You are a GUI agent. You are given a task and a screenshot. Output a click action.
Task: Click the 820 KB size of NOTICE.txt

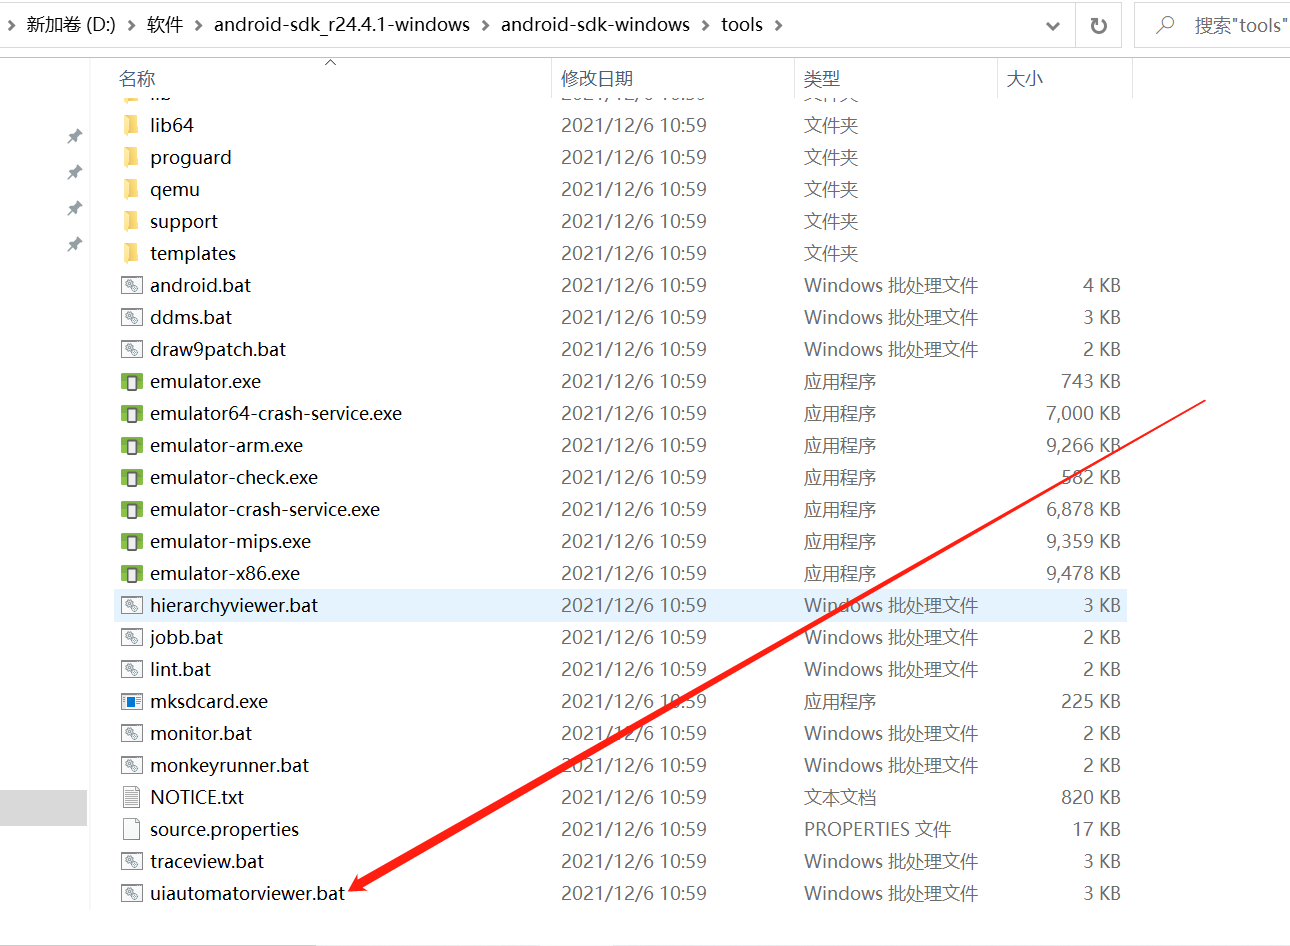(1091, 797)
